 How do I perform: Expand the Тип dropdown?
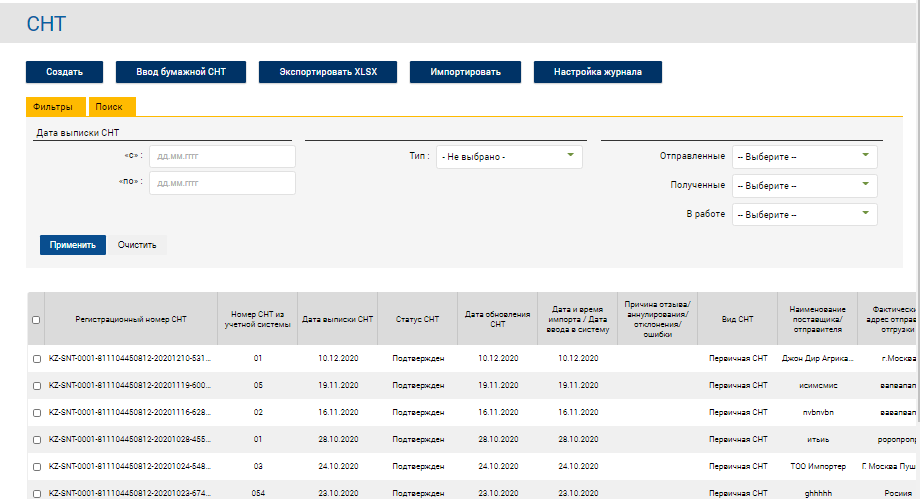509,157
